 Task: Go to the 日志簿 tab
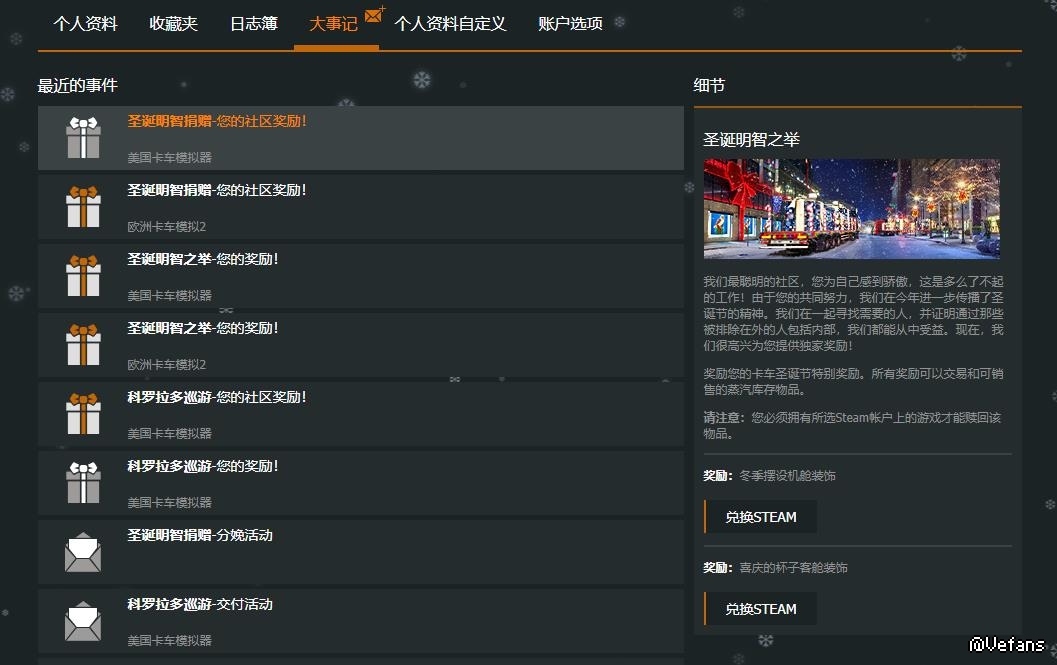253,24
